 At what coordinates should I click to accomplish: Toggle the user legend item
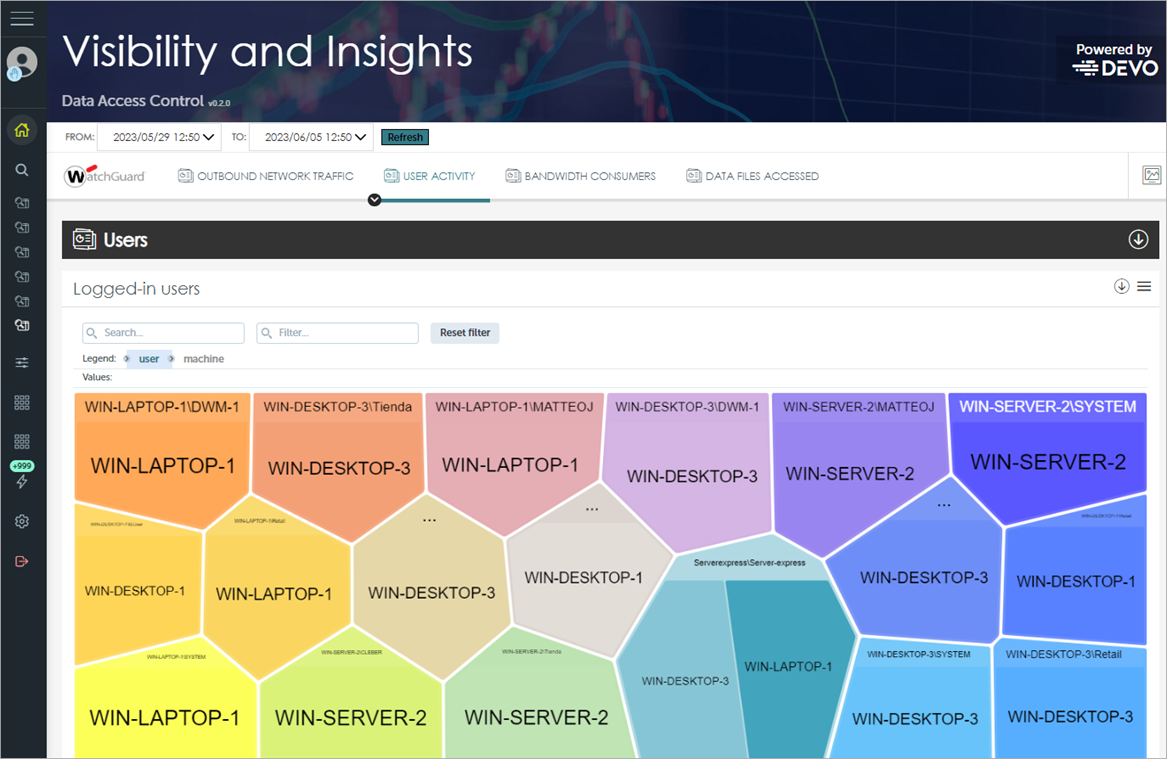coord(148,359)
